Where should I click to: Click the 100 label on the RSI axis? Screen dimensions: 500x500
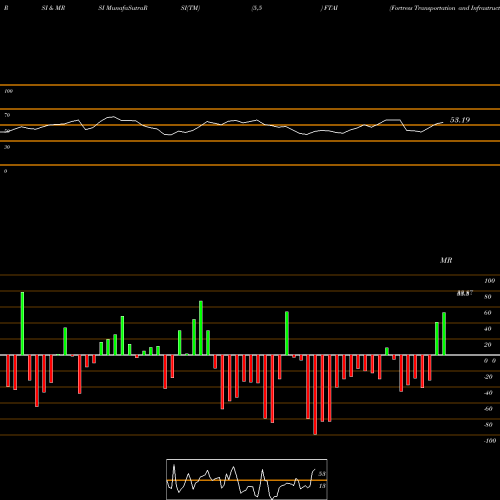pyautogui.click(x=8, y=91)
